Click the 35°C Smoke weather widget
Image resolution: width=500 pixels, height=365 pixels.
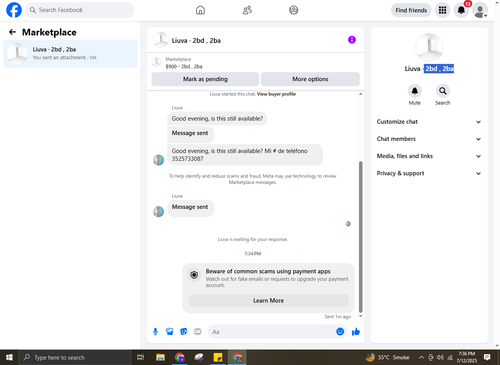[x=388, y=357]
